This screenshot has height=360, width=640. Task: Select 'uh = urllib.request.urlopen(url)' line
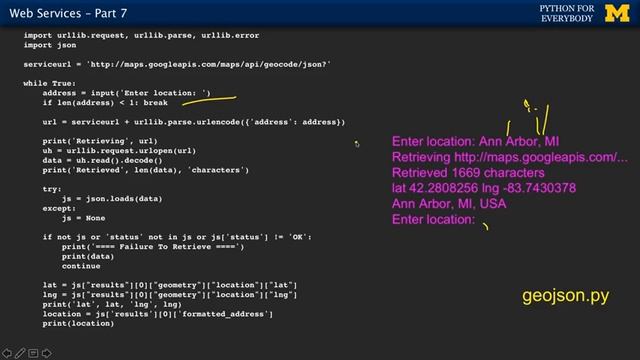point(119,151)
